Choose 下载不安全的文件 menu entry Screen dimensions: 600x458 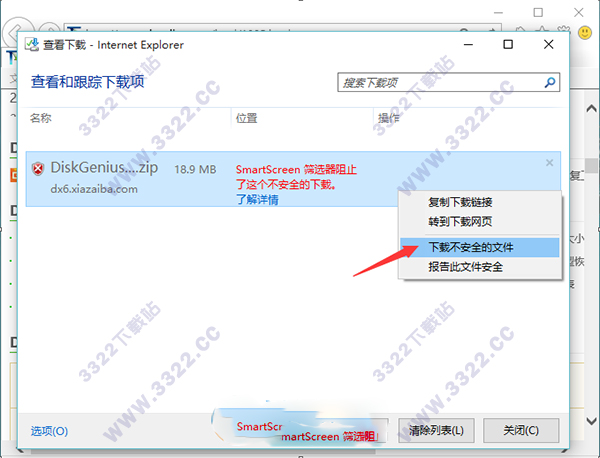(480, 248)
